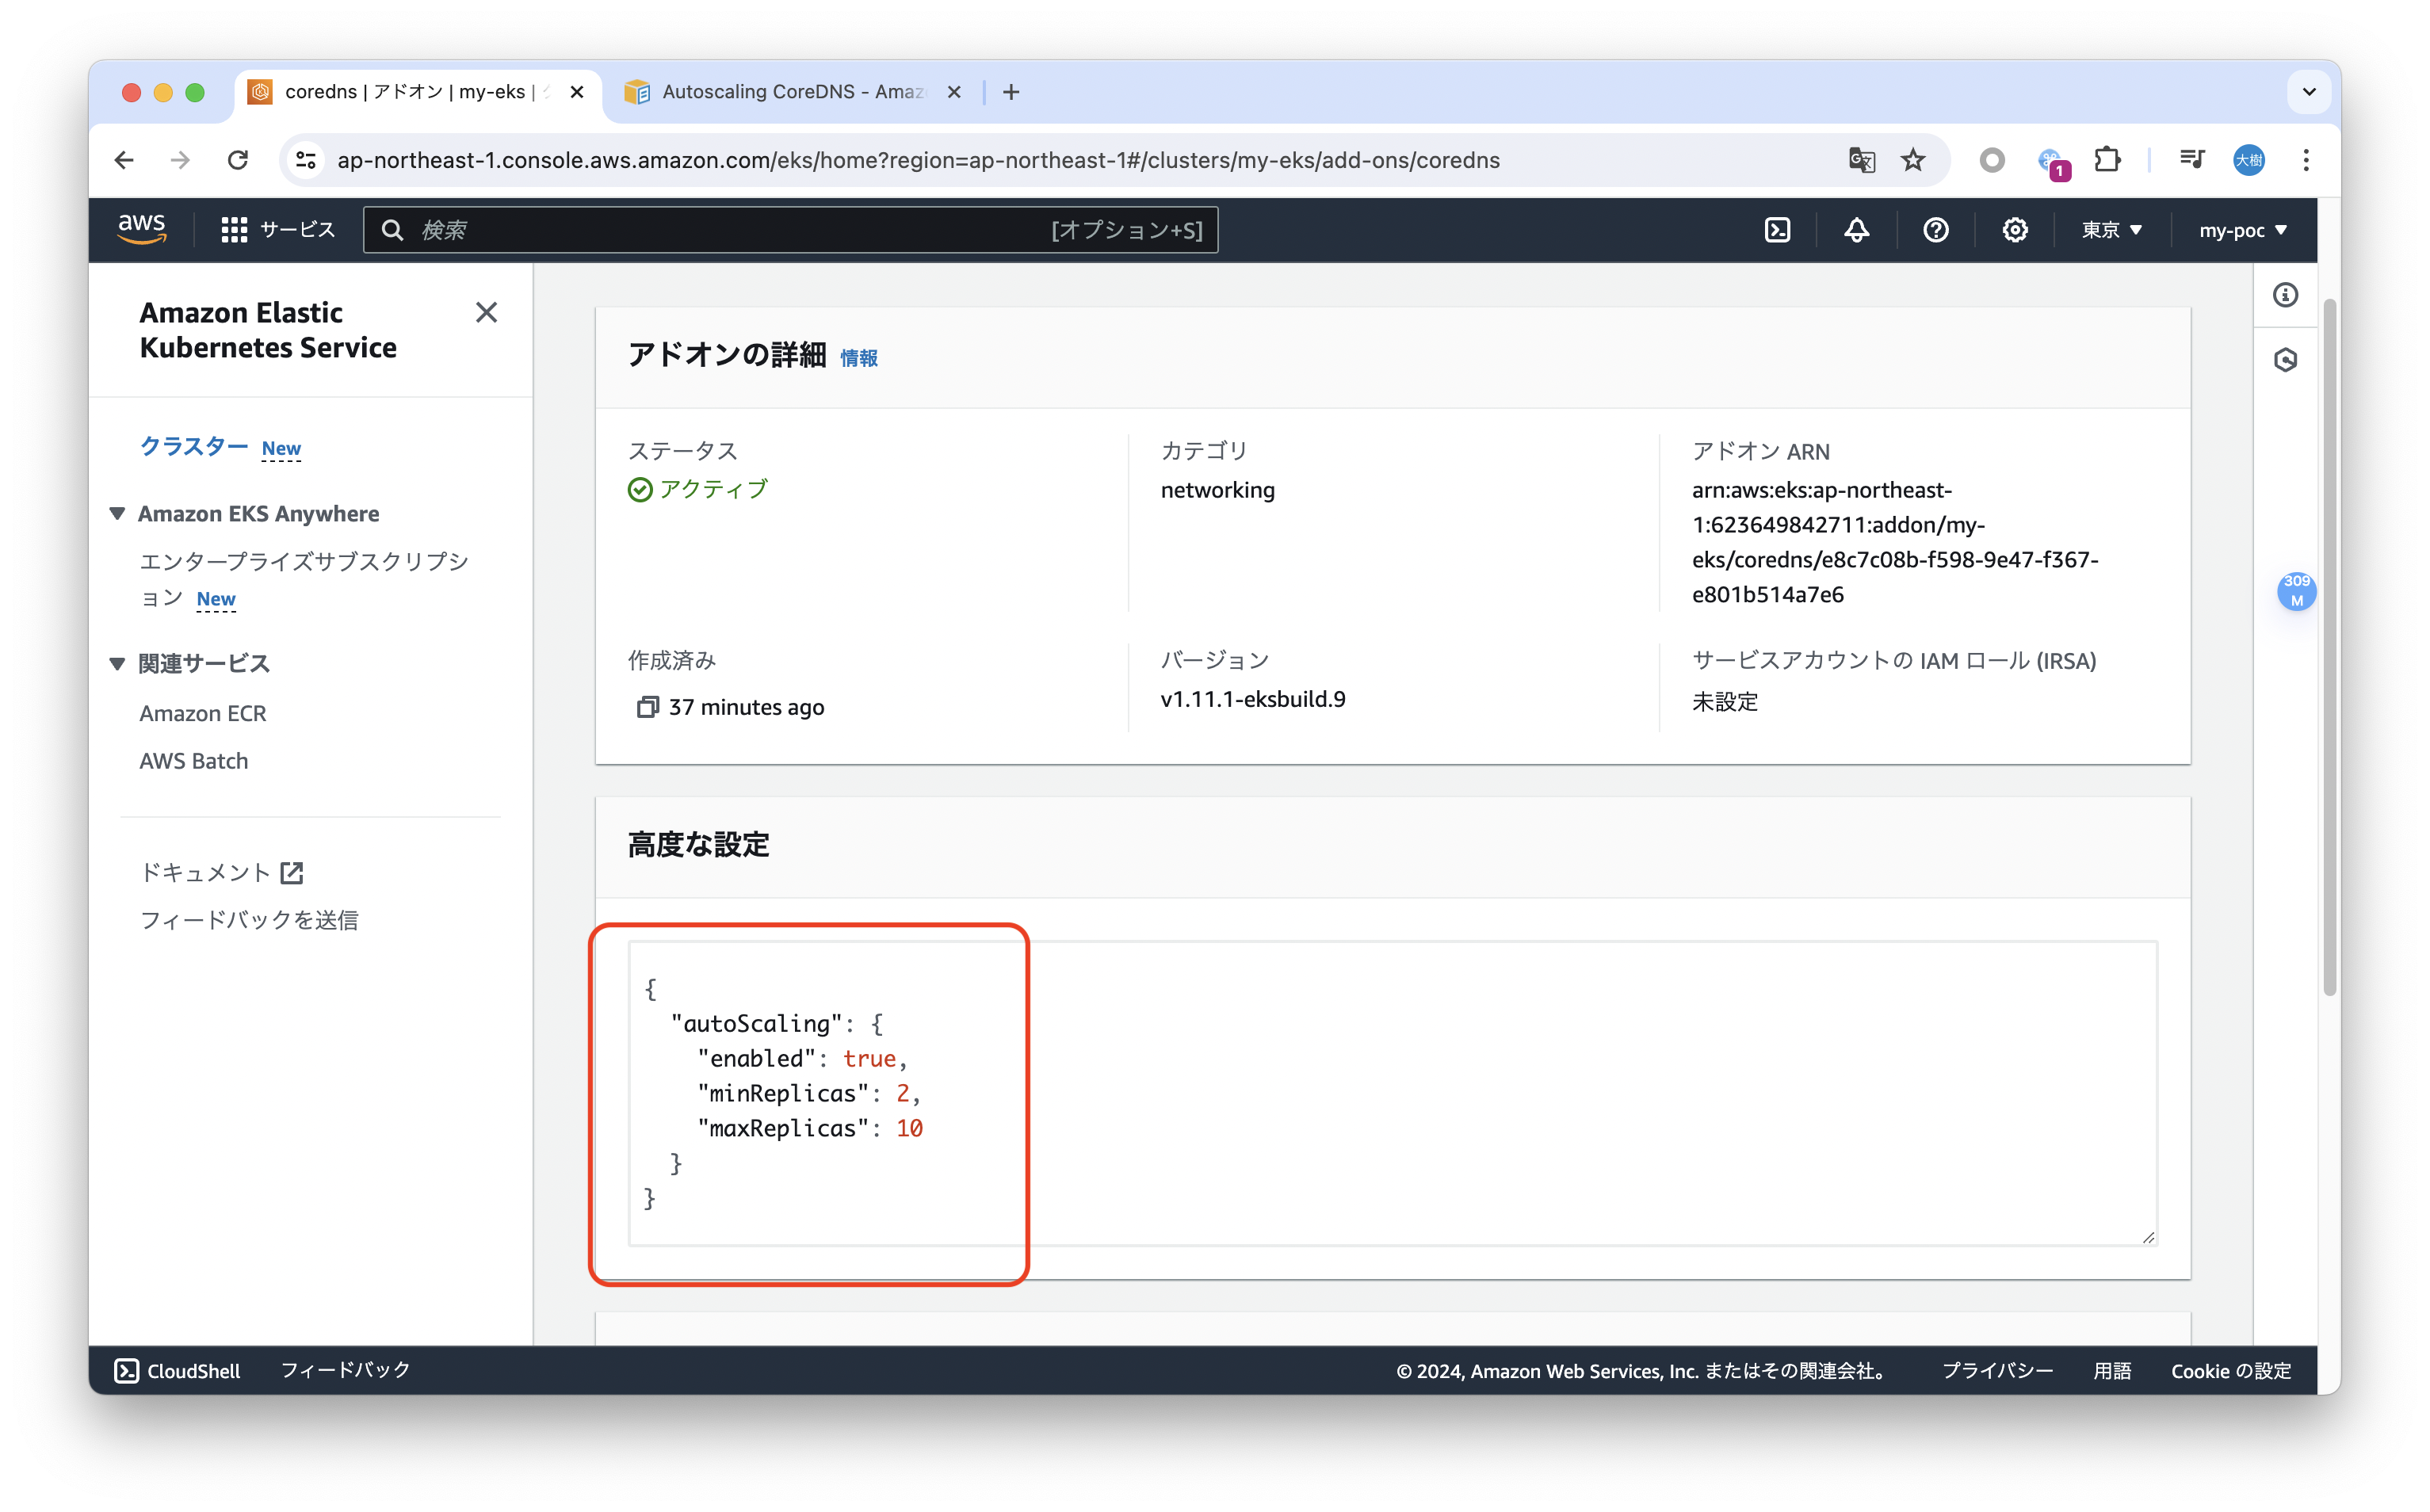
Task: Click the クラスター sidebar link
Action: (x=194, y=447)
